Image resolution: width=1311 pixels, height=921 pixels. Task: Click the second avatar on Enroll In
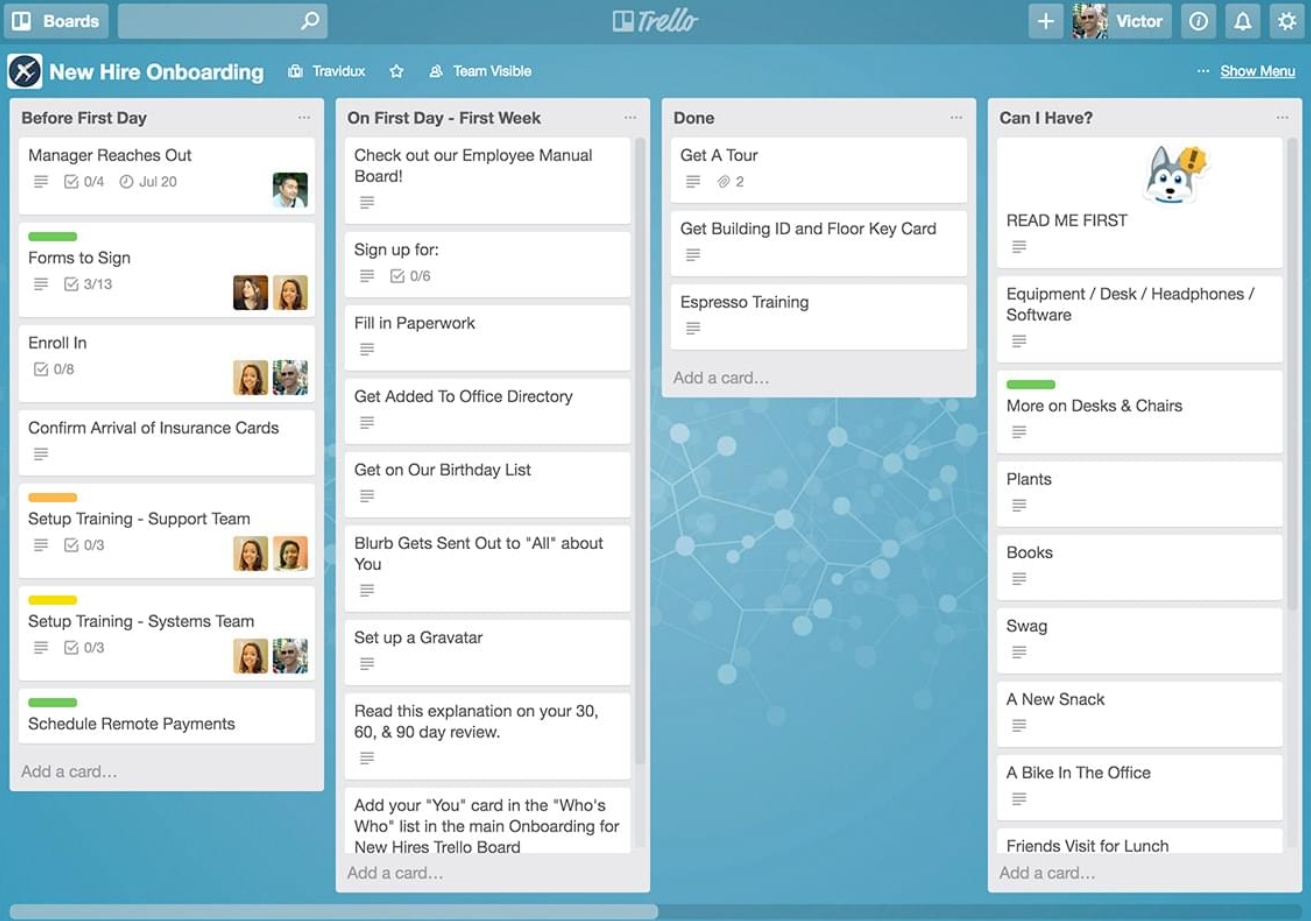point(290,378)
